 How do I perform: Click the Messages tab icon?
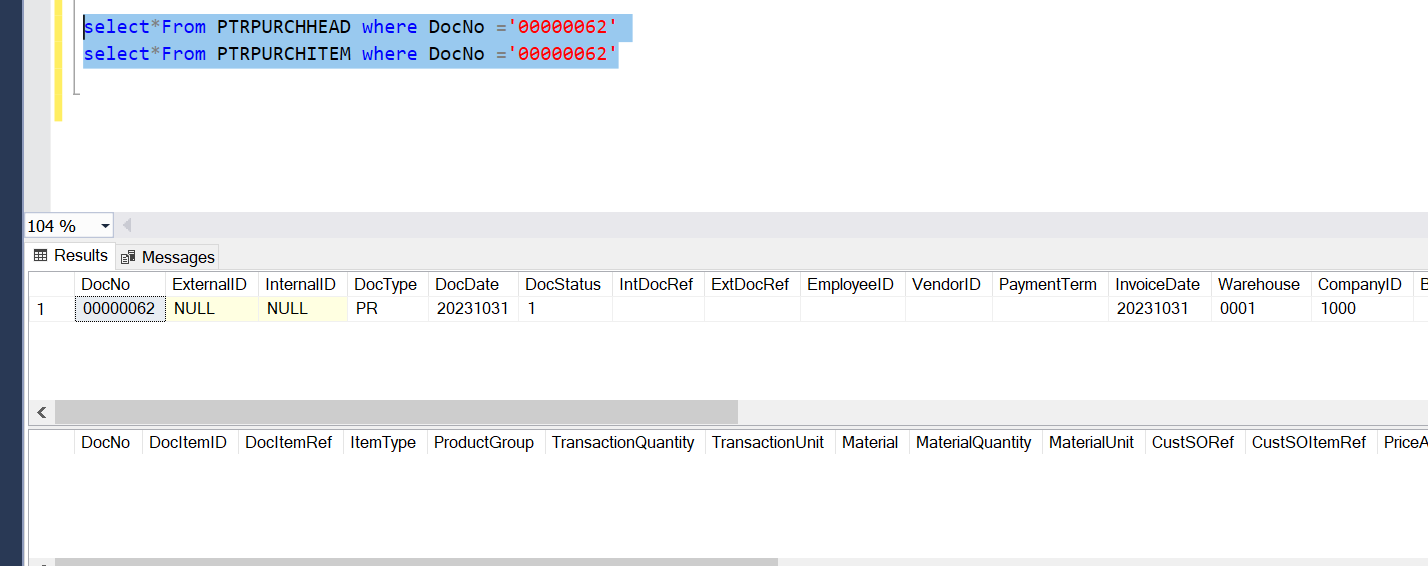(128, 258)
